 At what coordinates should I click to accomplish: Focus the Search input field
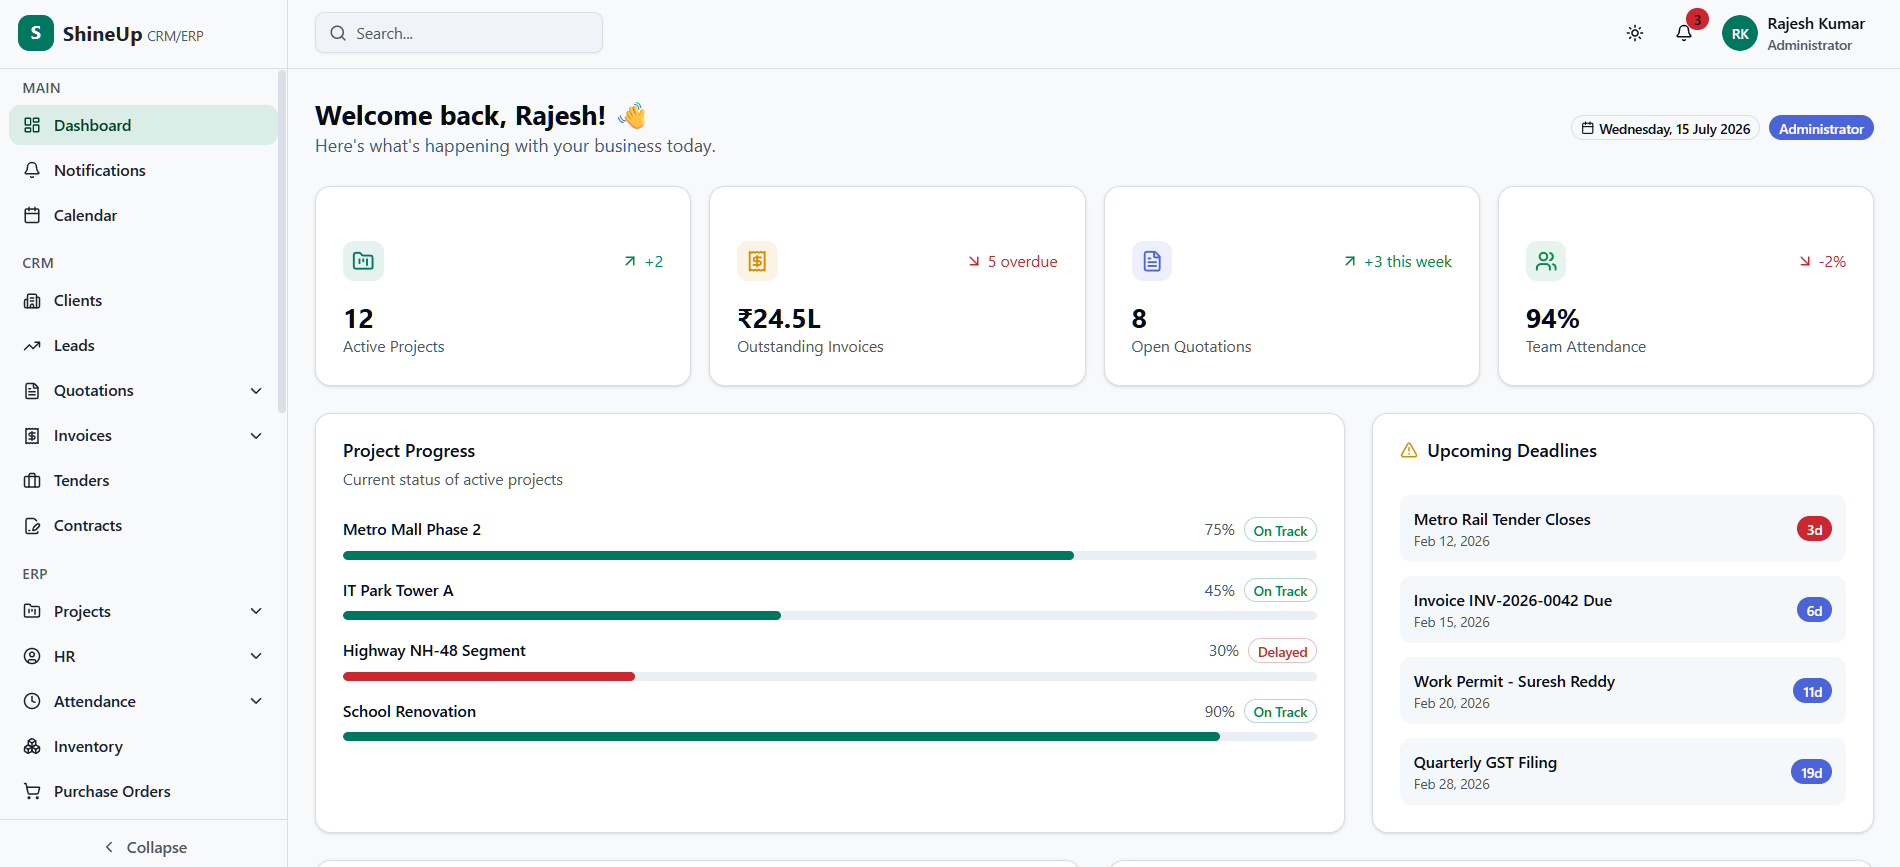(459, 33)
